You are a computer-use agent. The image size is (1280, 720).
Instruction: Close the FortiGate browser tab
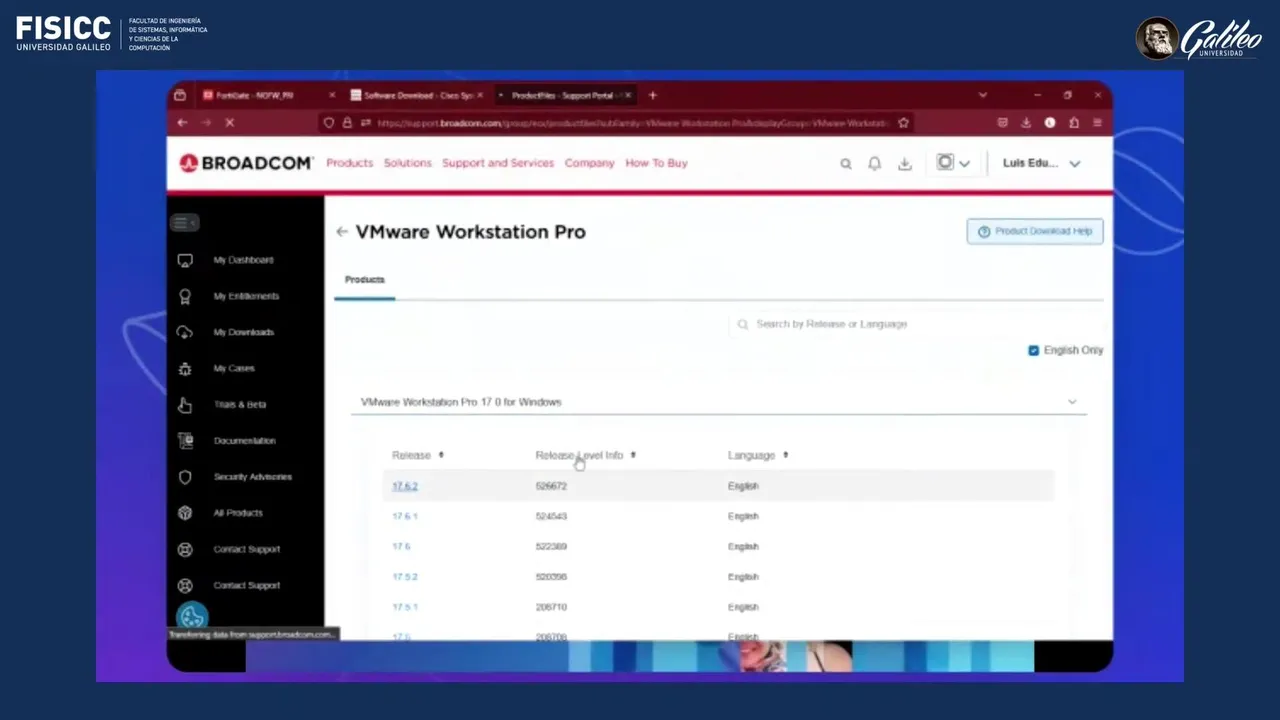click(x=332, y=95)
